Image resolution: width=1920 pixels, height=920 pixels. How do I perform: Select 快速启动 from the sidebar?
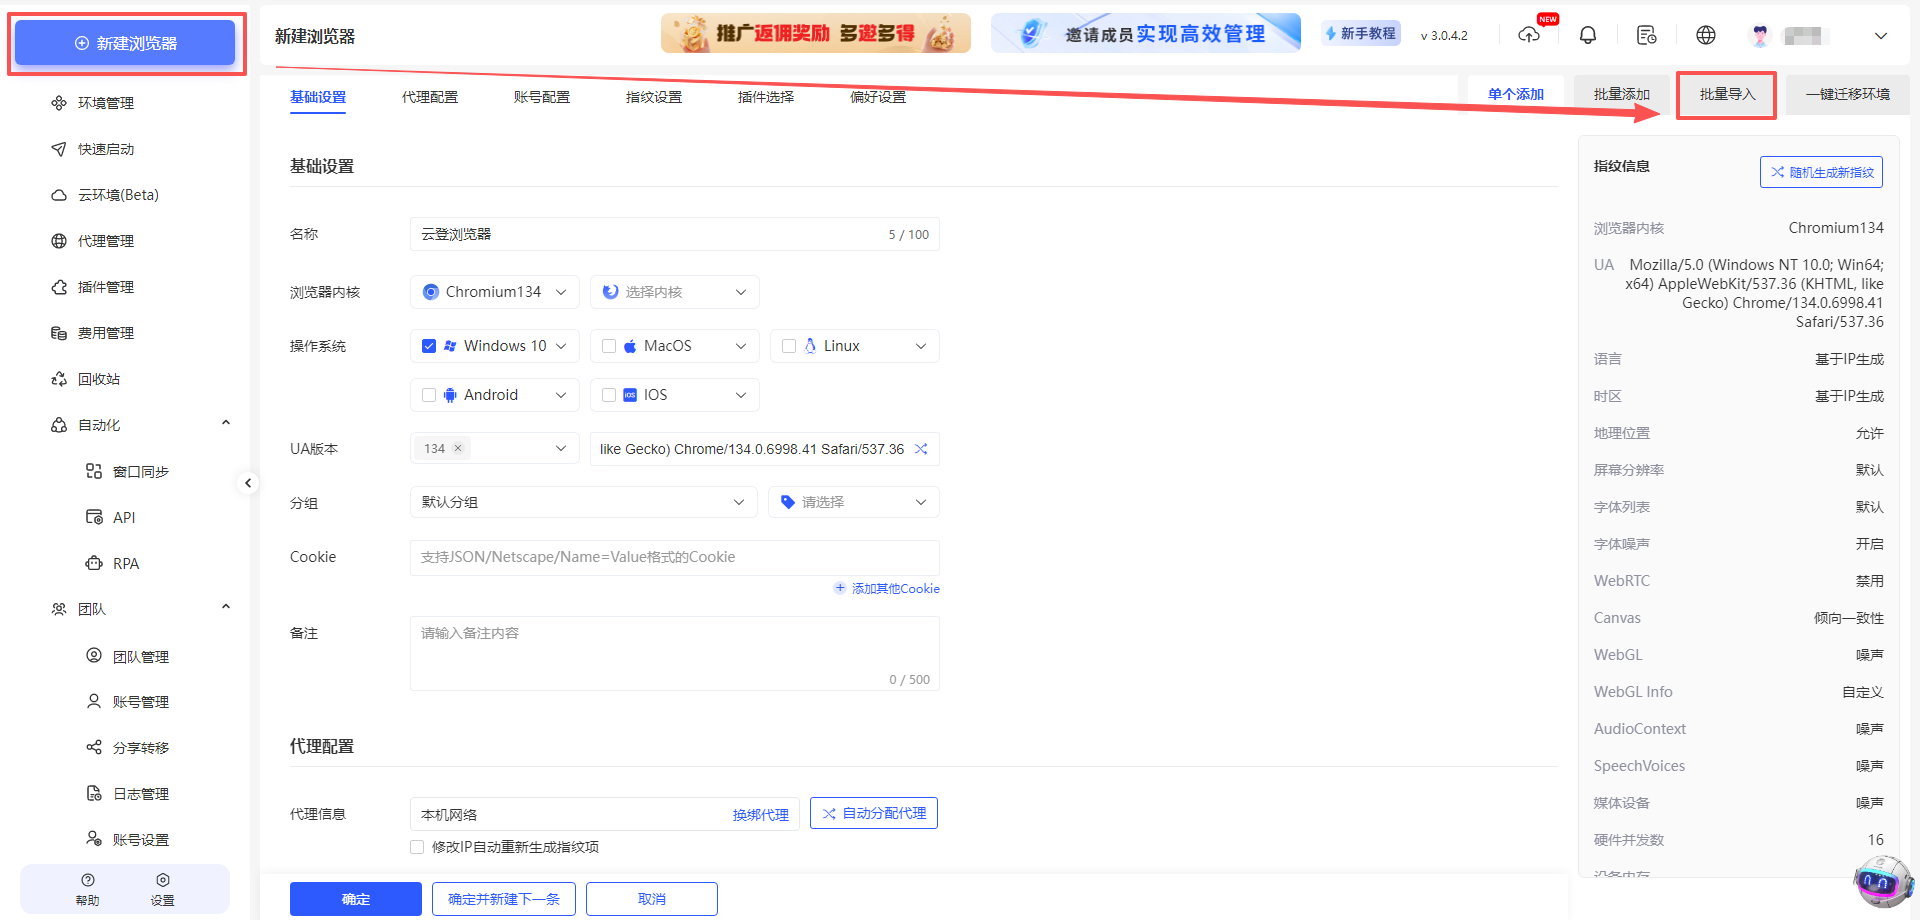(106, 148)
